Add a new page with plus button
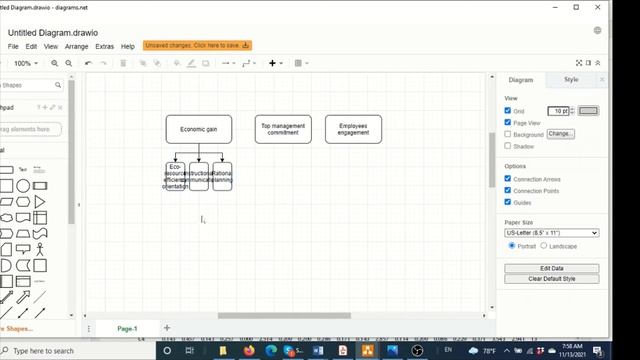The height and width of the screenshot is (360, 640). point(167,328)
